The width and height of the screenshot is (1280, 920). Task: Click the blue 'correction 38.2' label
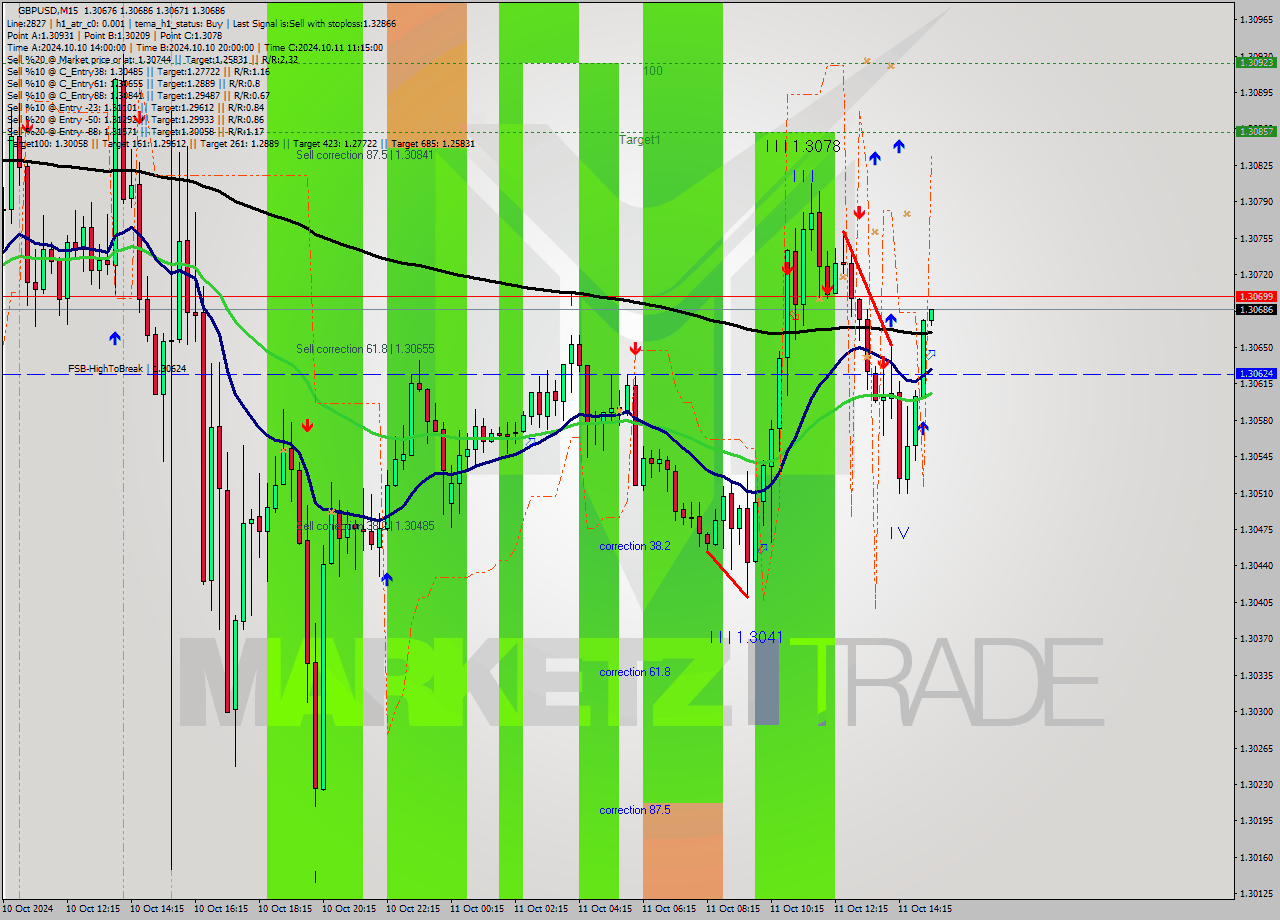(634, 546)
